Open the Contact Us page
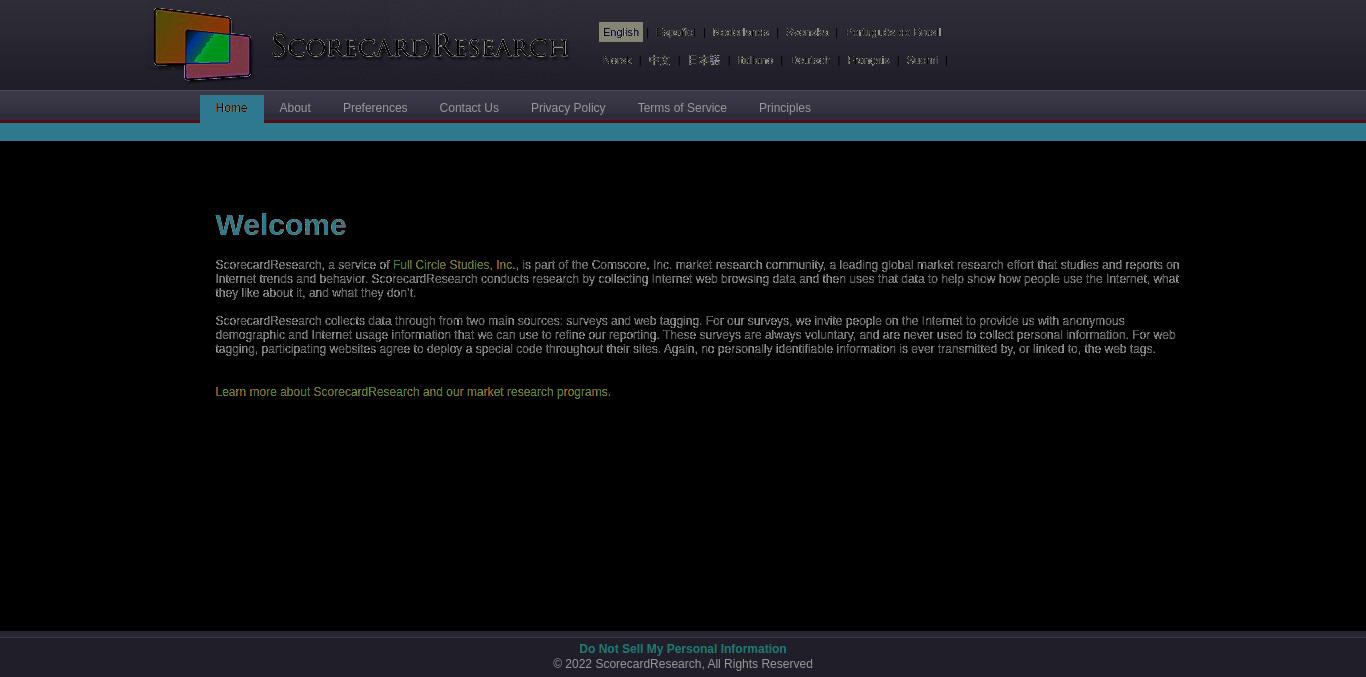 [469, 108]
